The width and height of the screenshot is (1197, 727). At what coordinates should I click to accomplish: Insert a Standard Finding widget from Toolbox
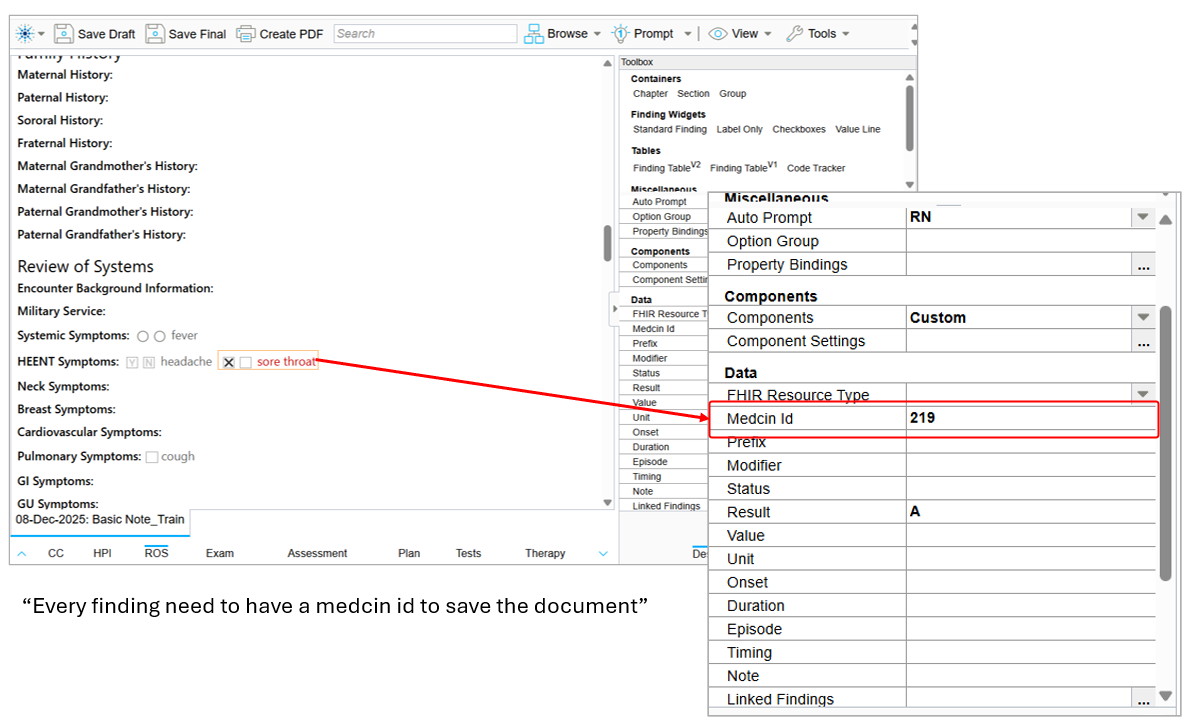pos(669,129)
